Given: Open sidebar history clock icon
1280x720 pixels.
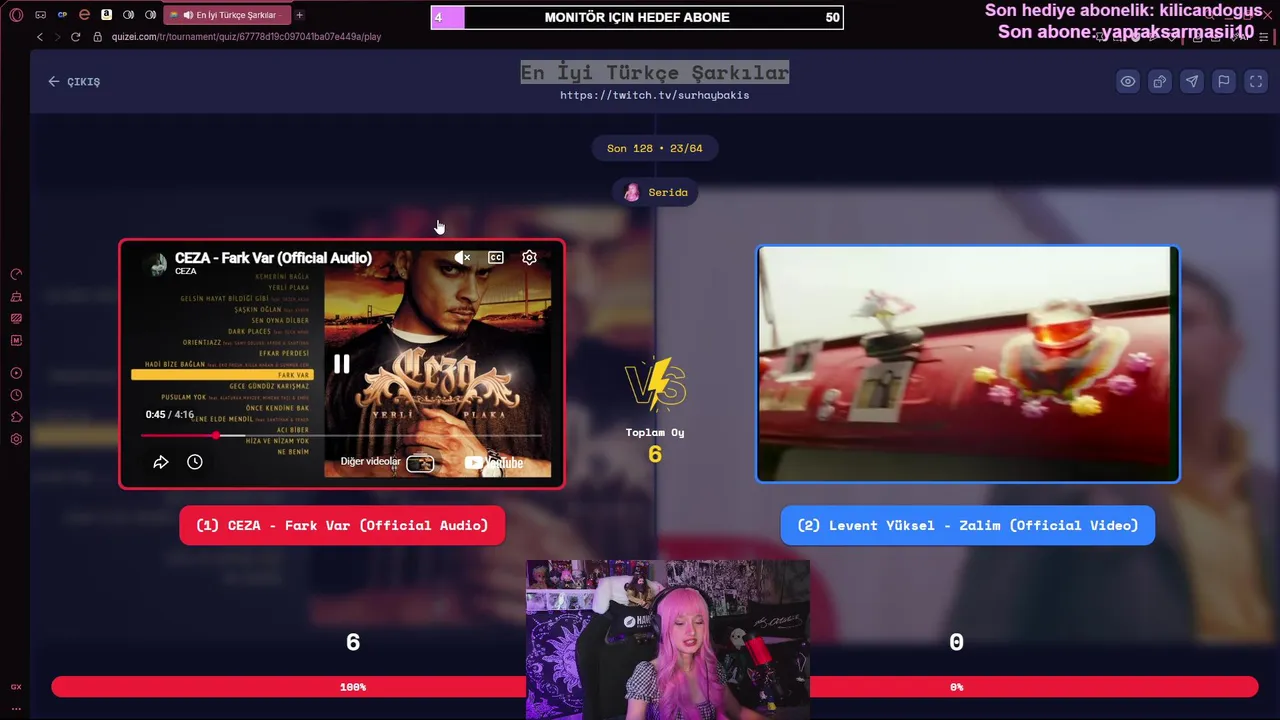Looking at the screenshot, I should [x=16, y=395].
